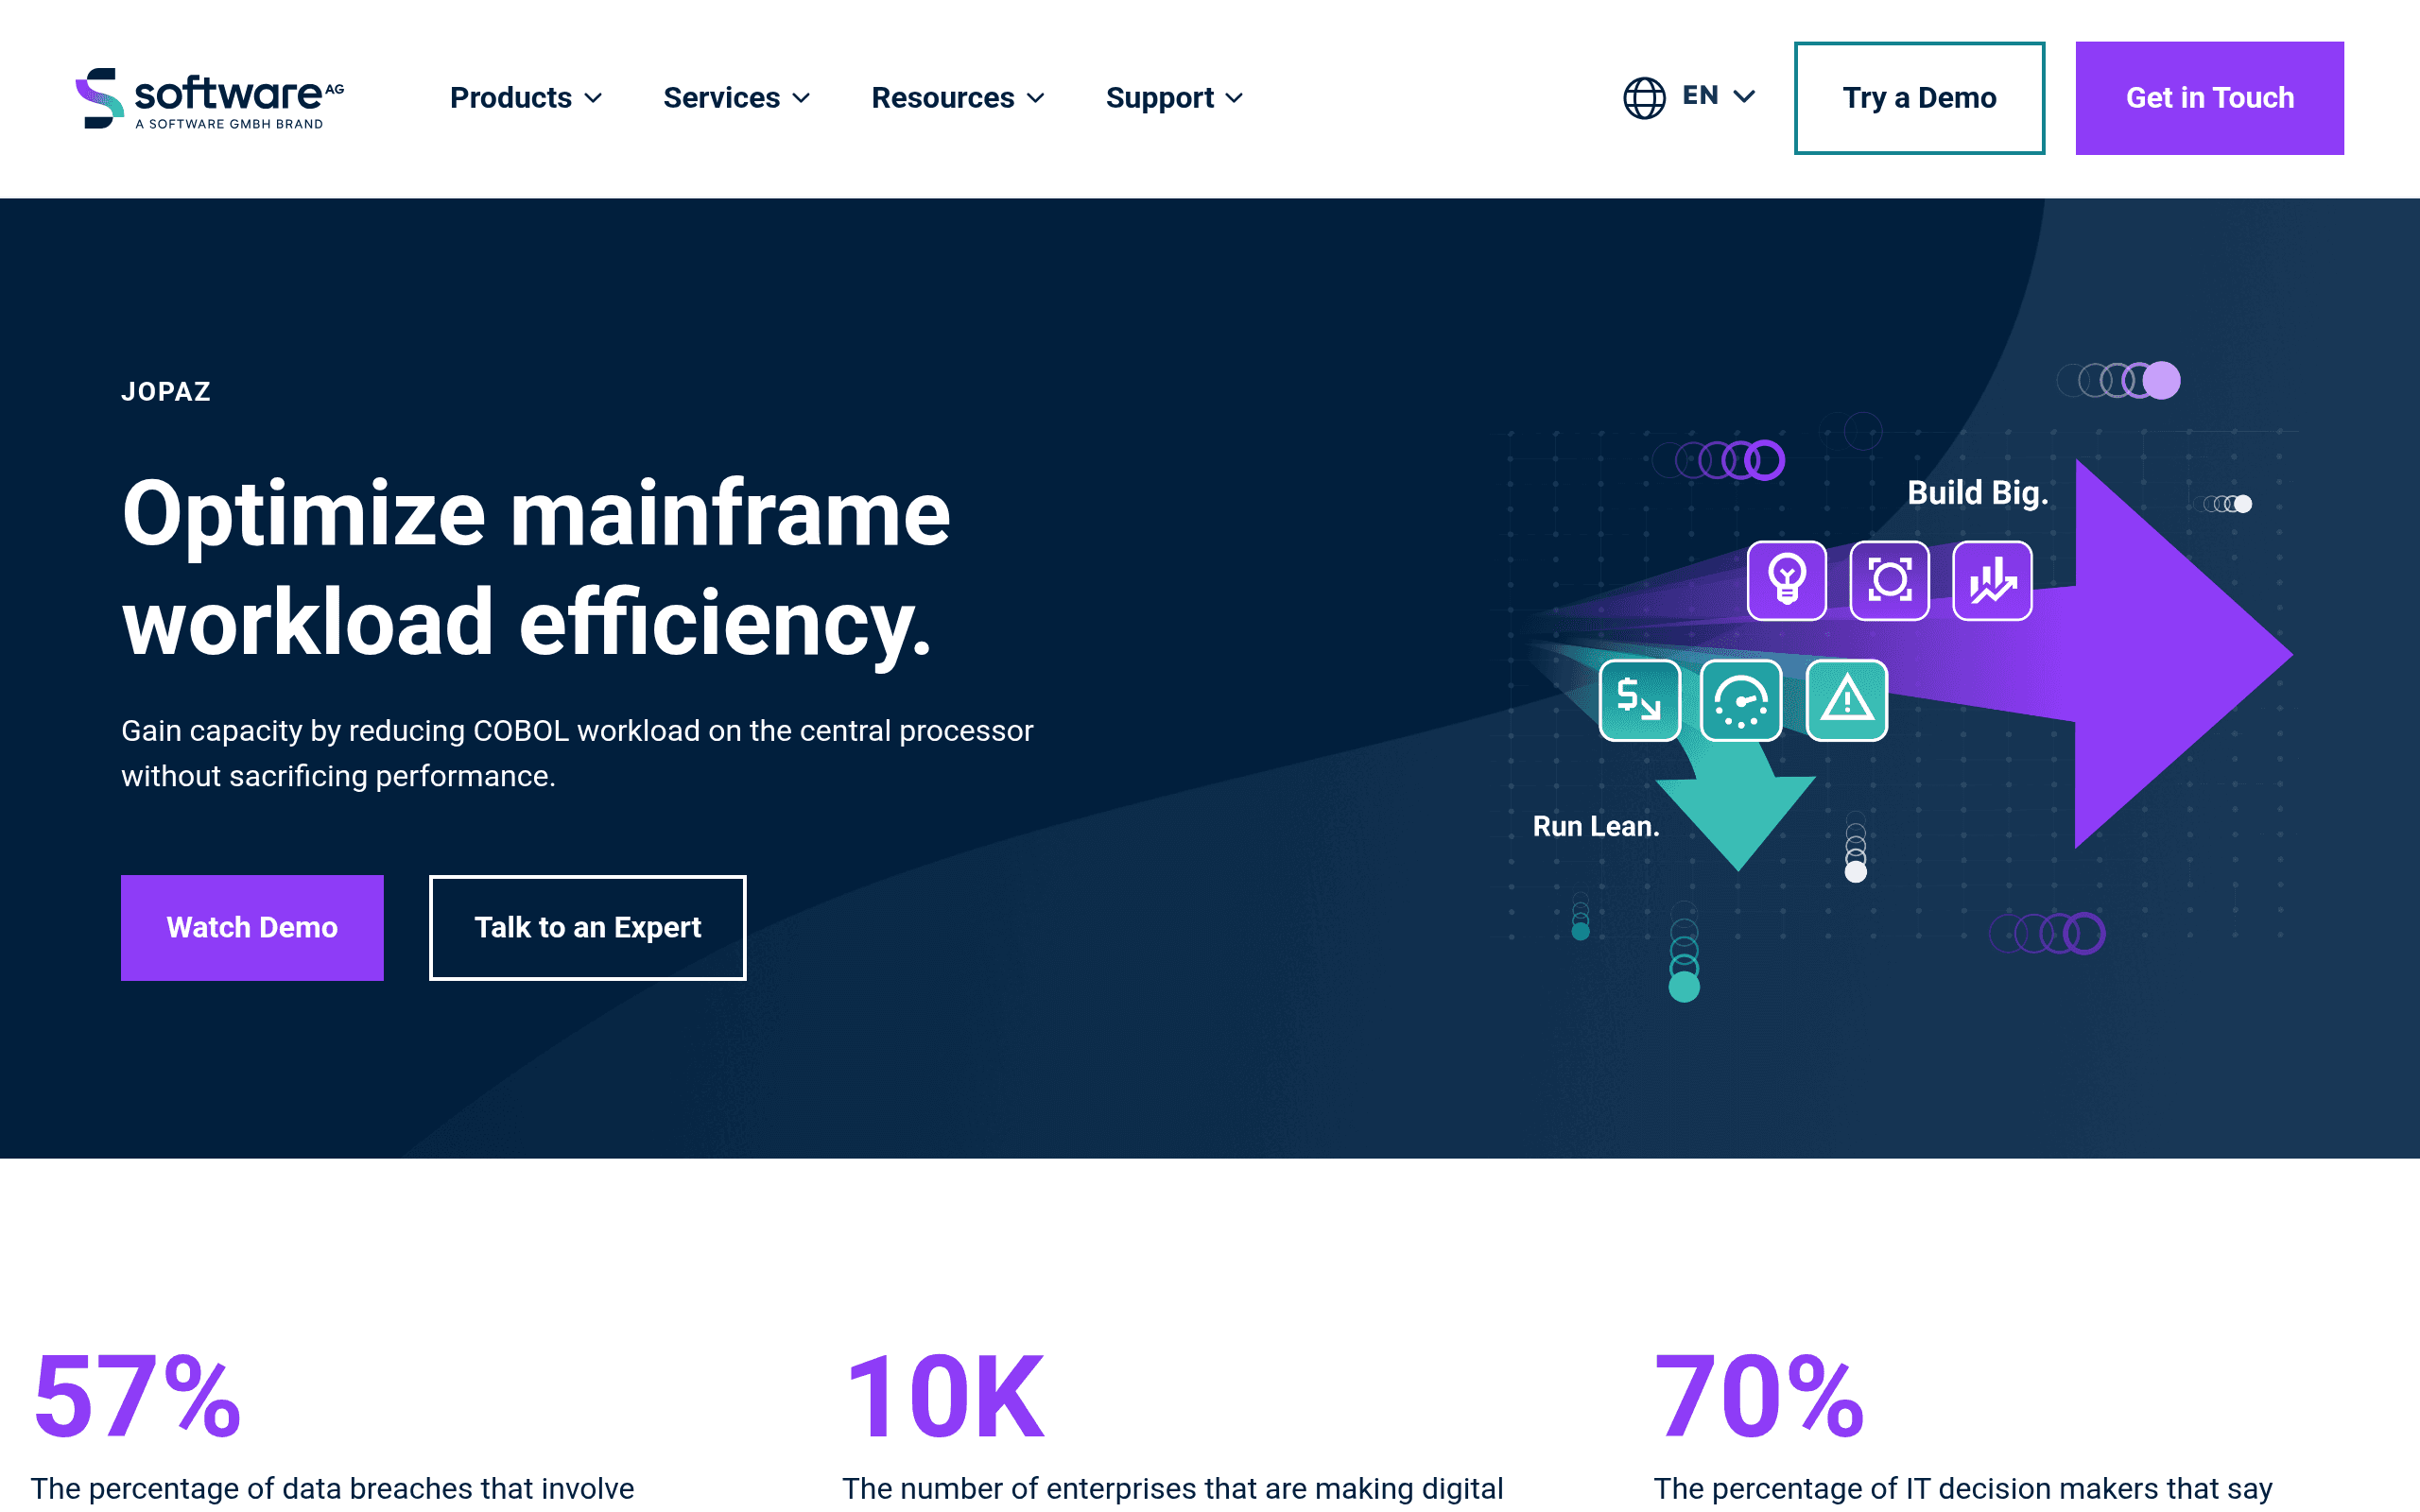Expand the Services chevron
2420x1512 pixels.
801,98
